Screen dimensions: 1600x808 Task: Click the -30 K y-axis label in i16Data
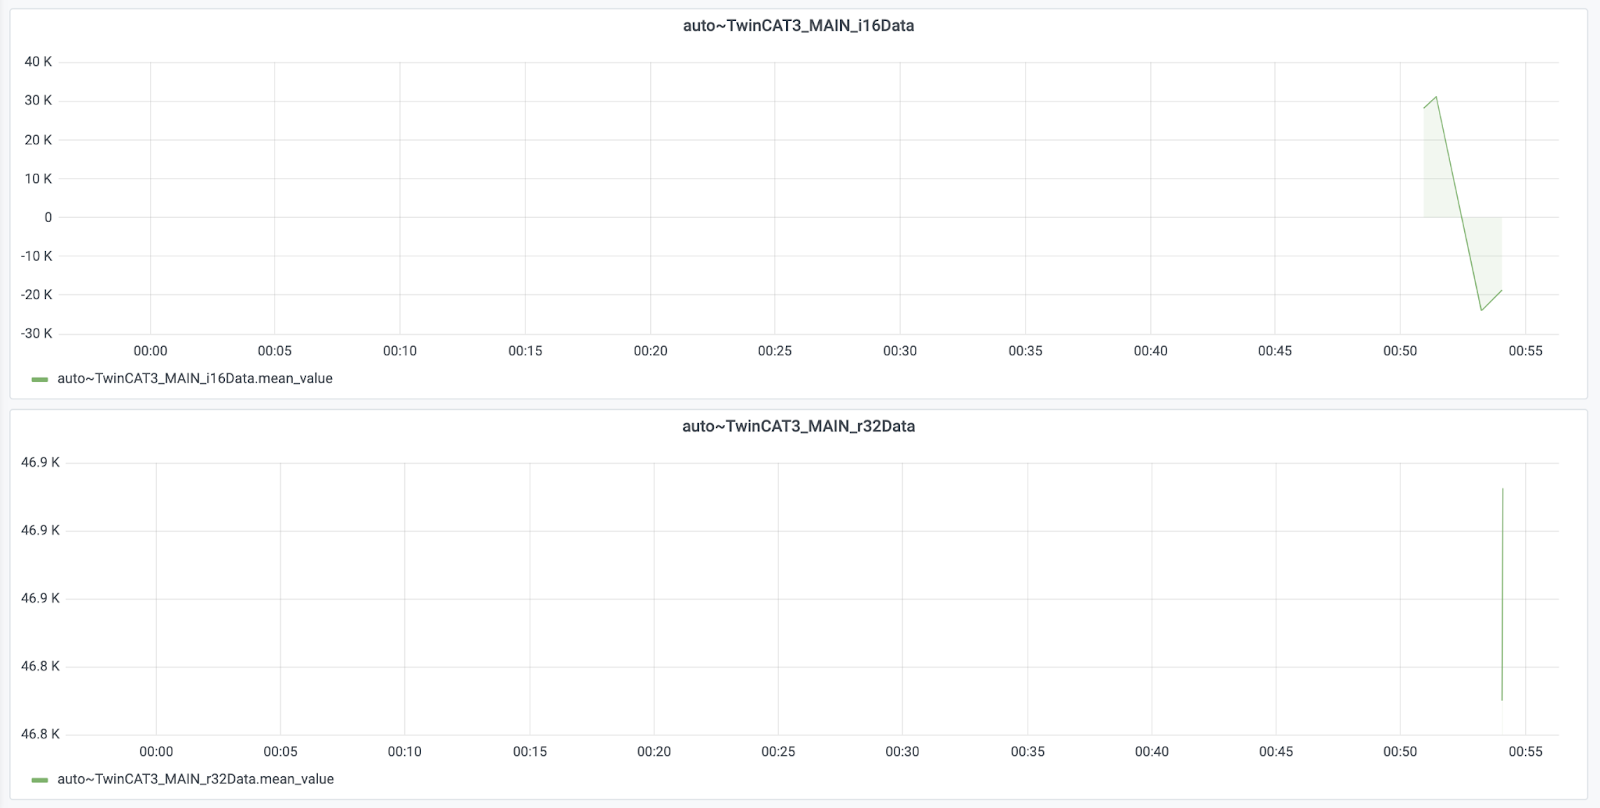point(37,333)
